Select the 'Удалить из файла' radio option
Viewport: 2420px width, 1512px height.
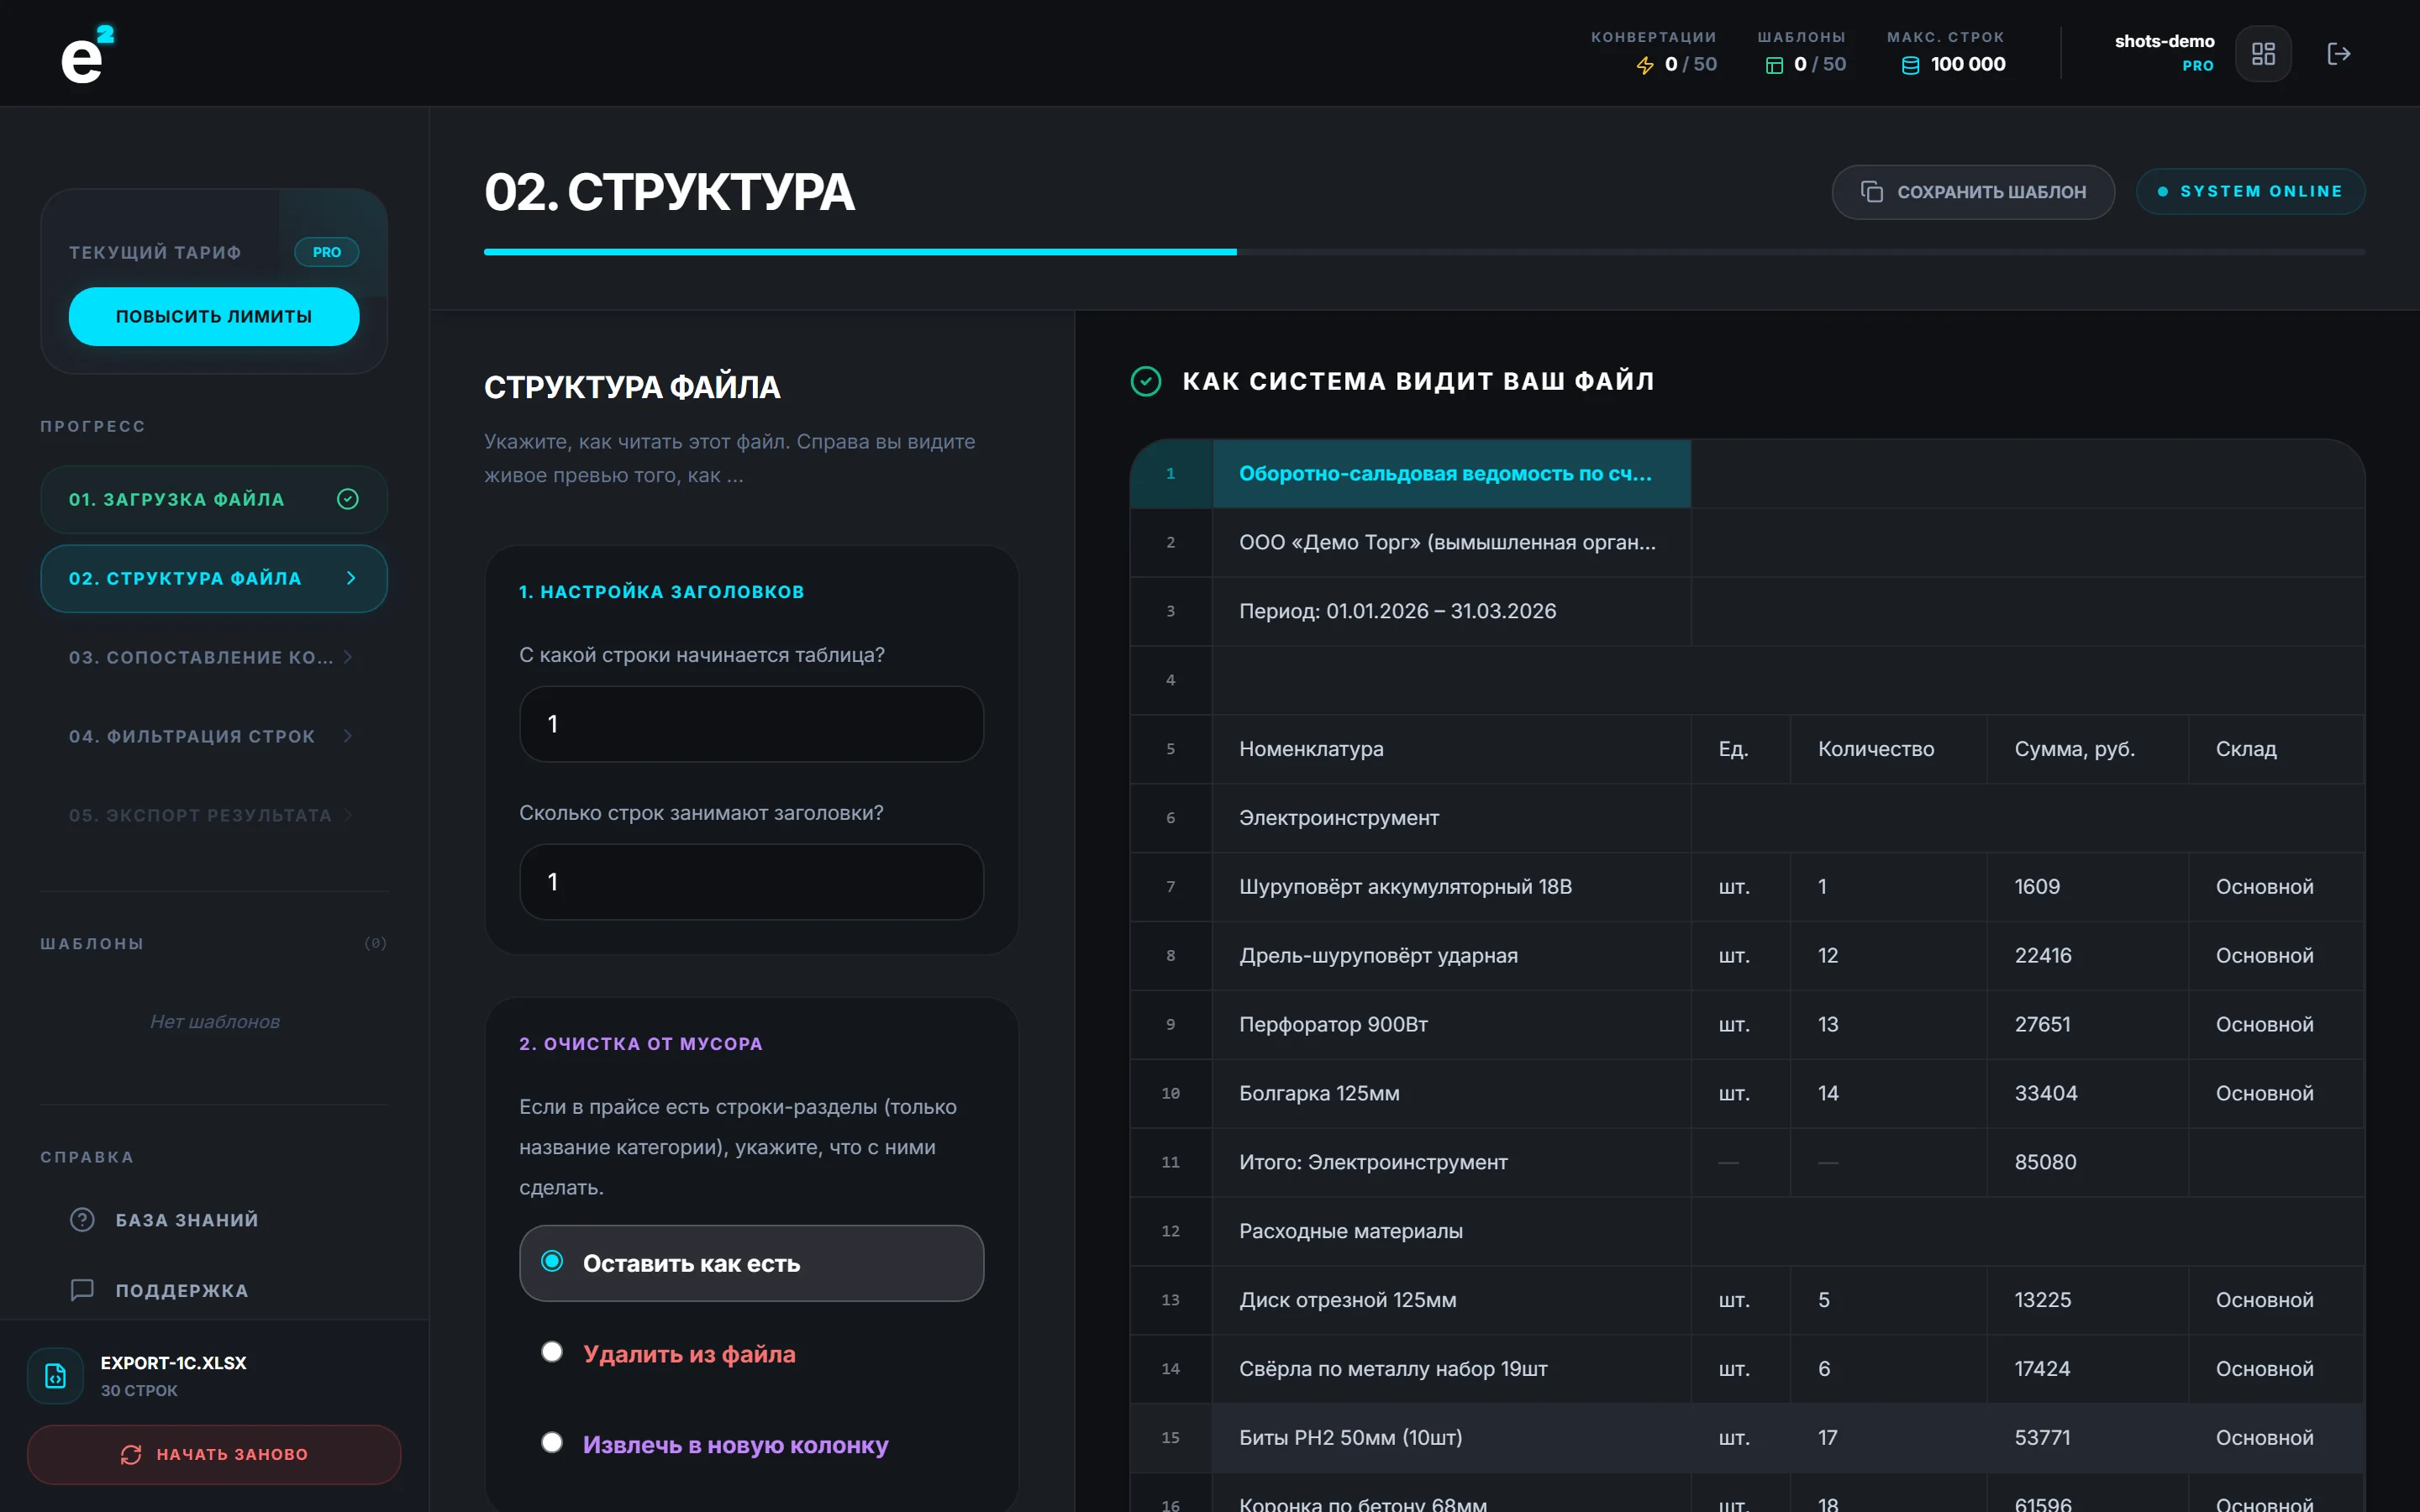(x=552, y=1352)
